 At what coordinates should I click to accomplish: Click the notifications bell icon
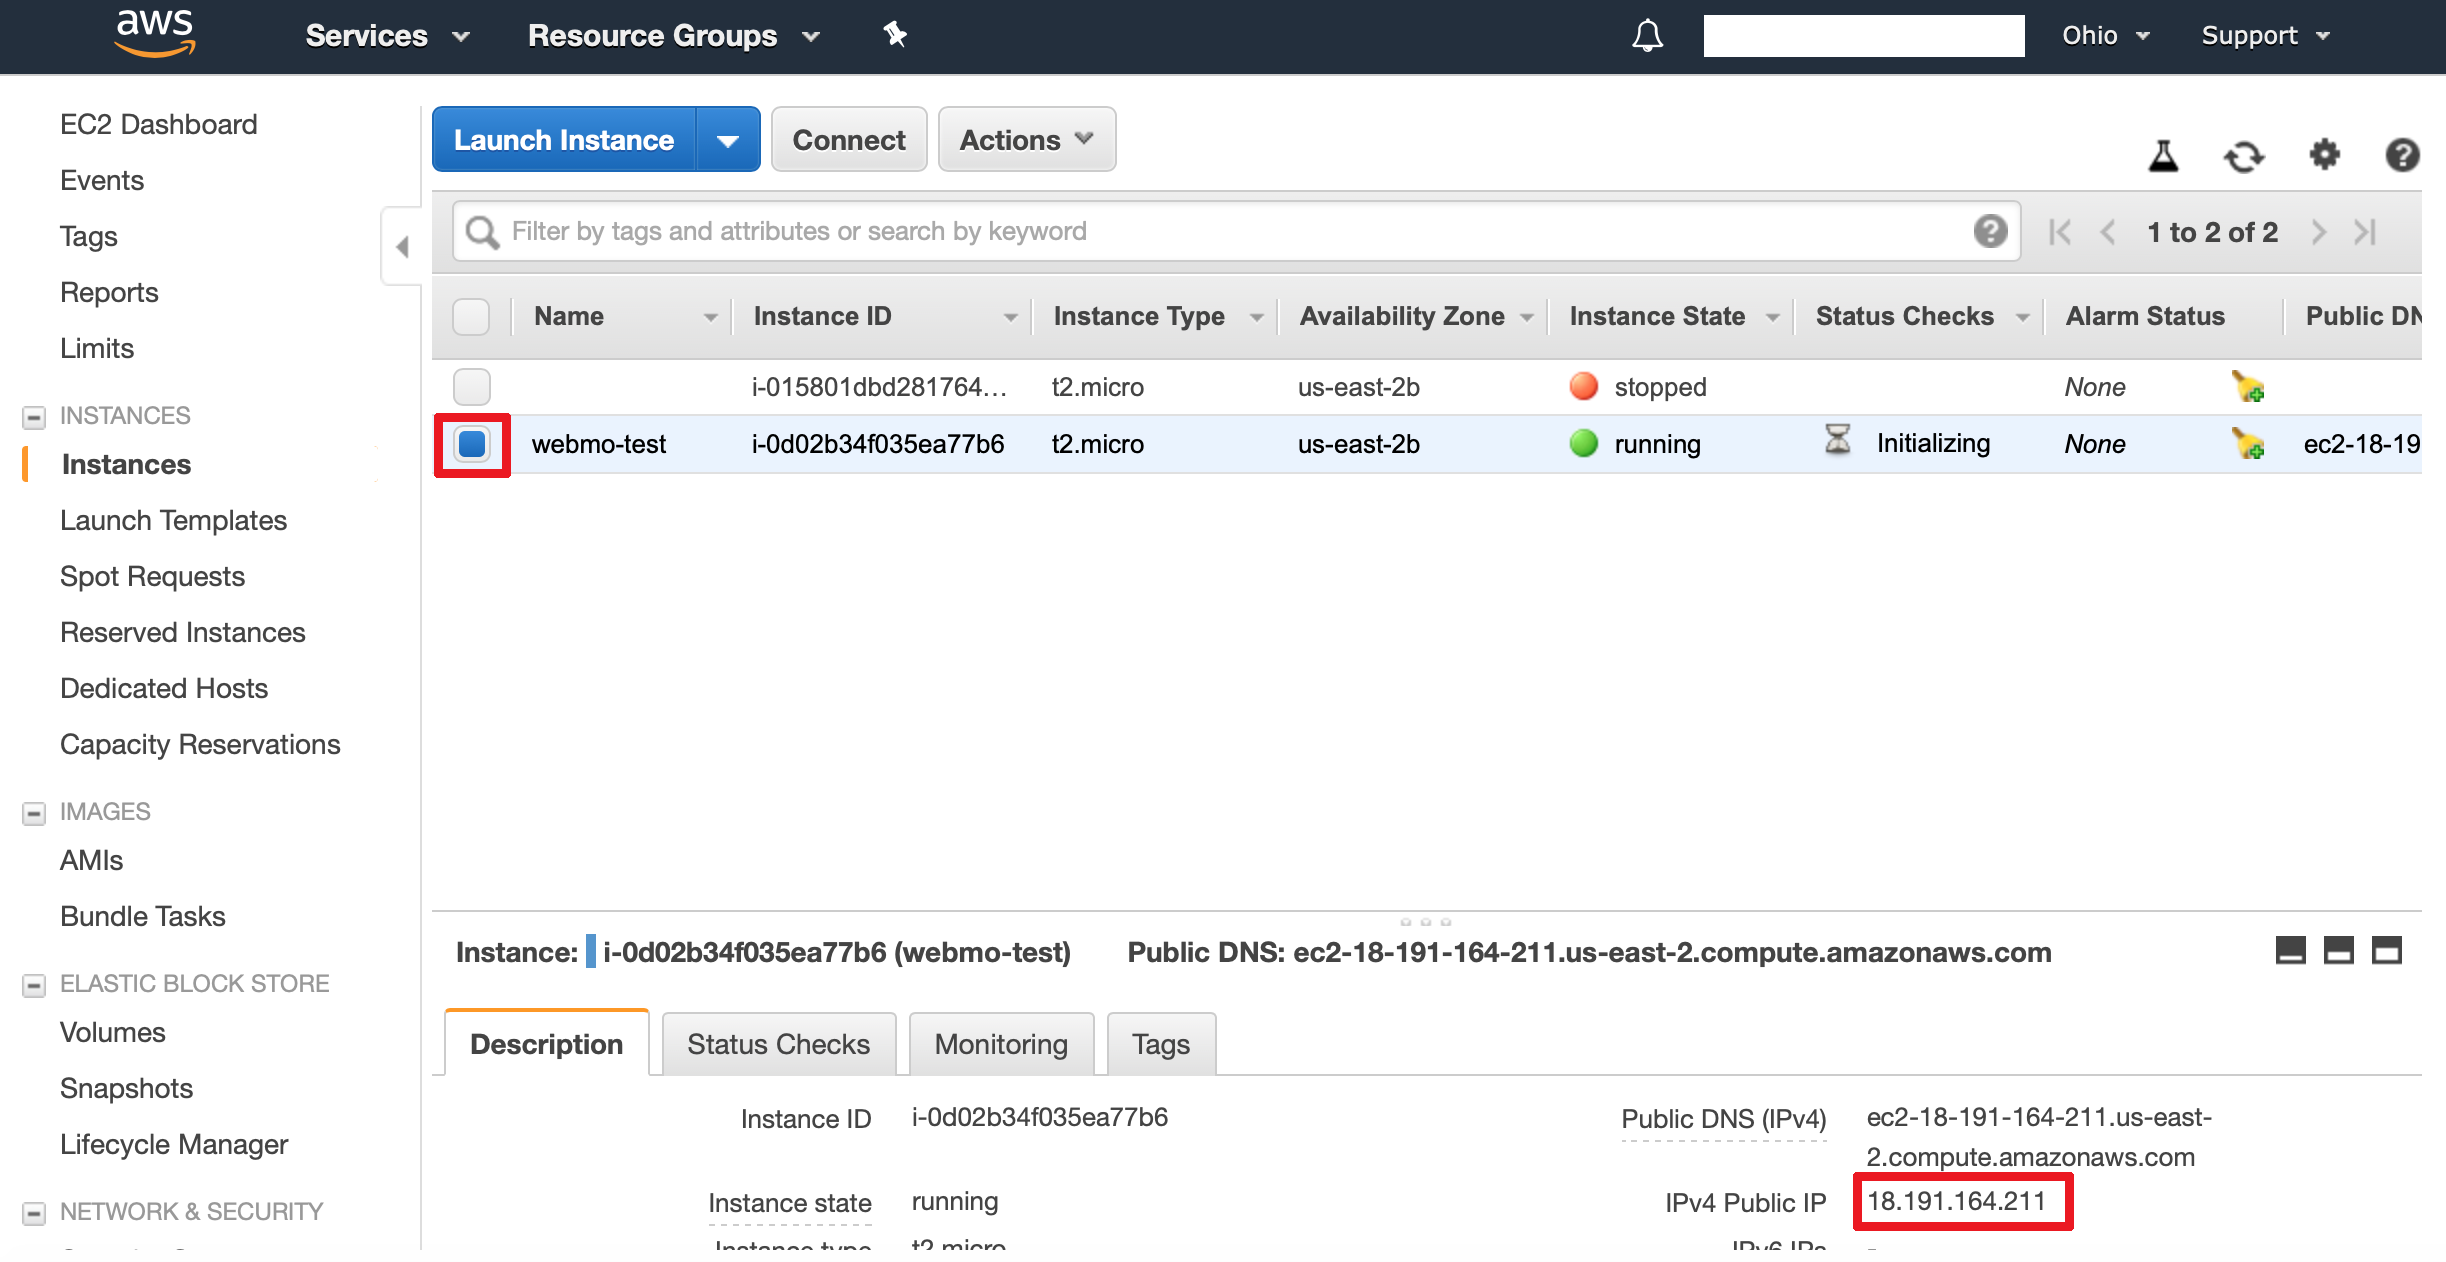coord(1647,36)
